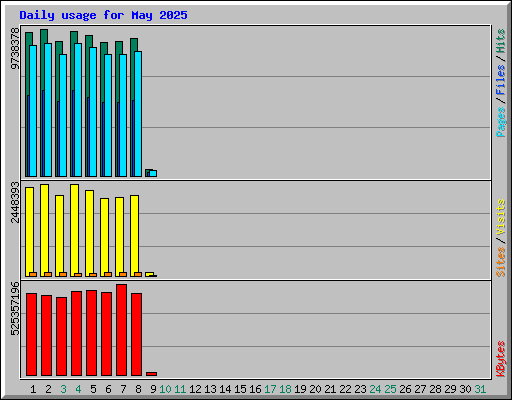Screen dimensions: 512x400
Task: Click the orange Sites bar for day 1
Action: coord(33,274)
